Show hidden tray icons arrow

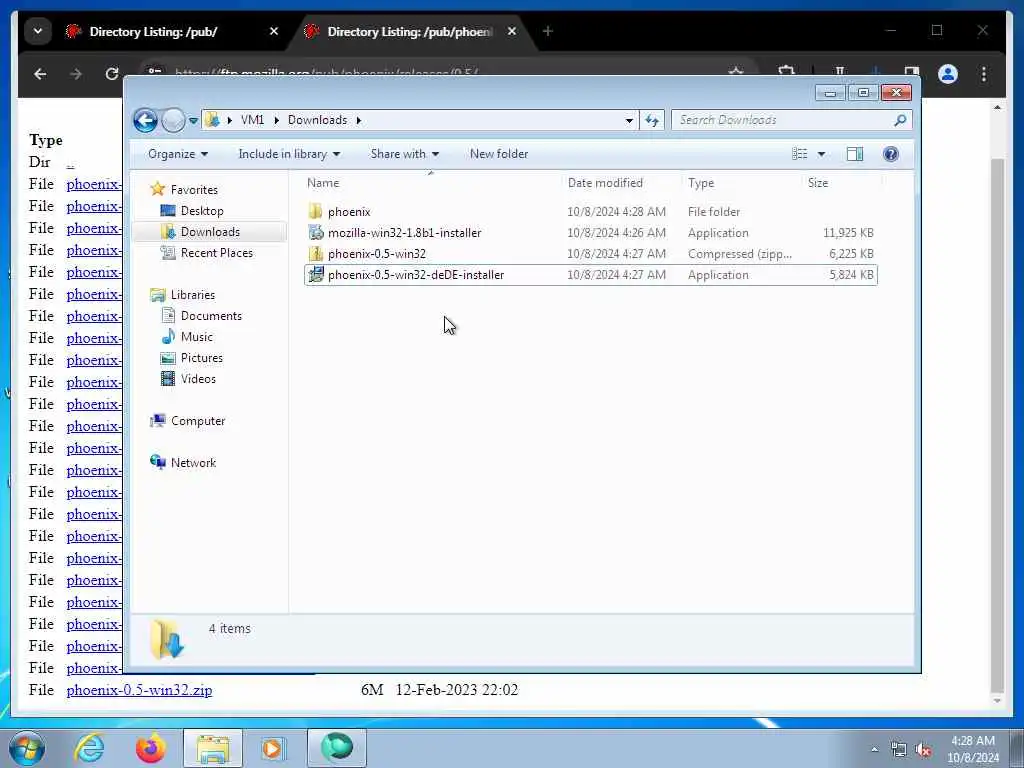(x=874, y=749)
